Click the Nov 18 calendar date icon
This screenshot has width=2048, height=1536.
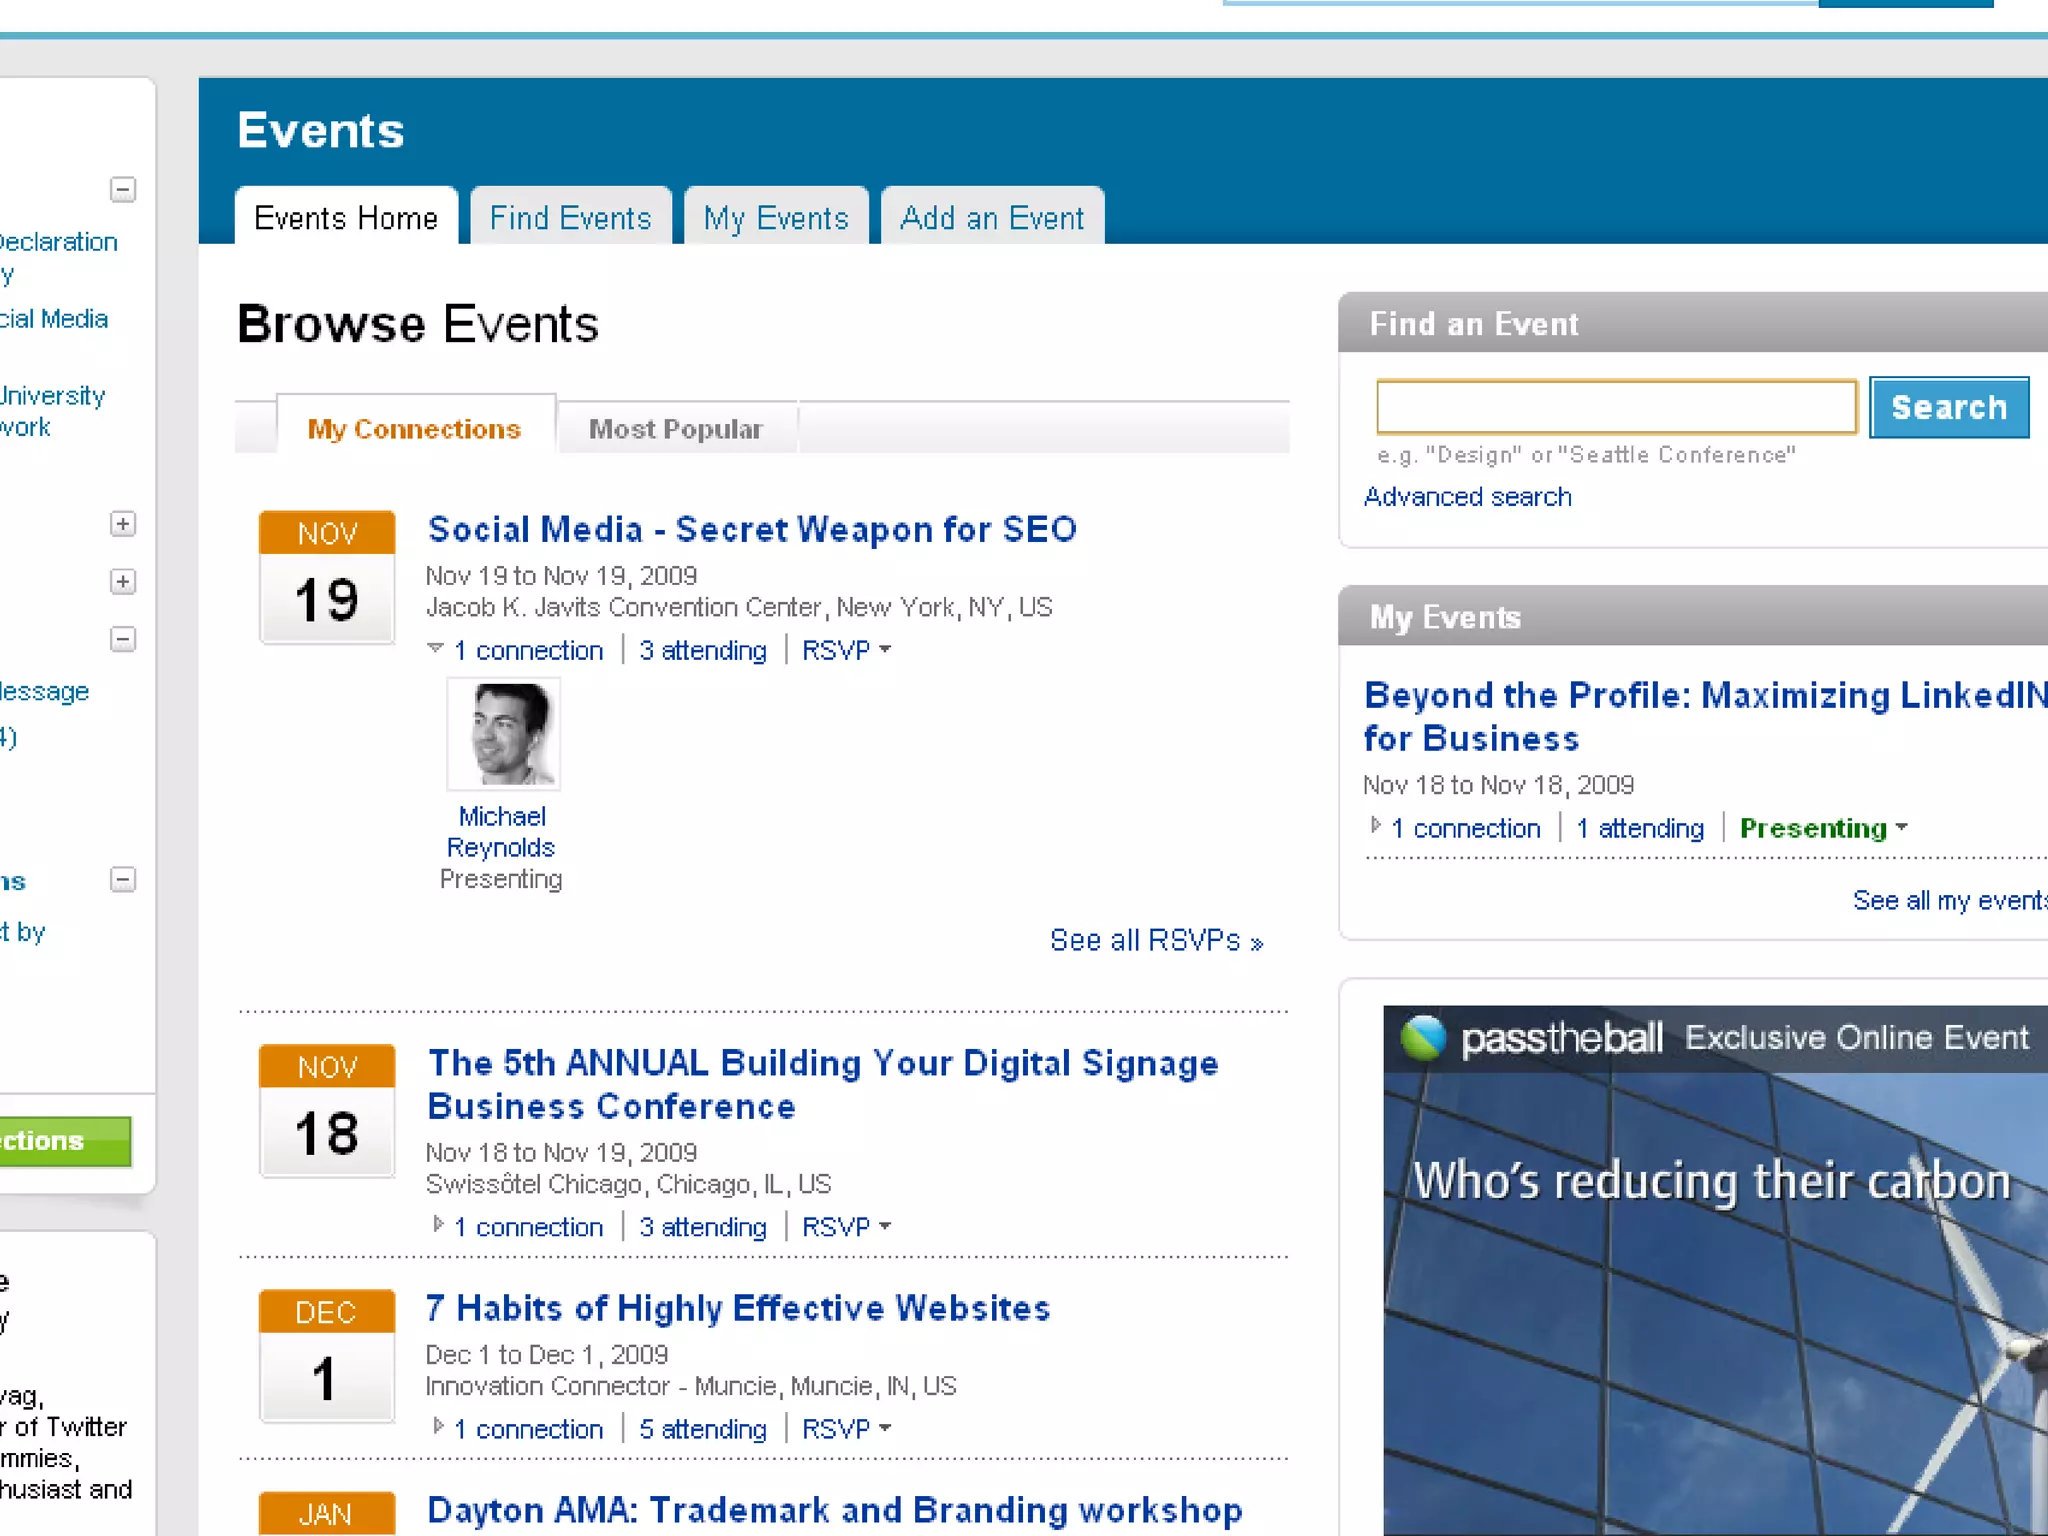pos(327,1110)
